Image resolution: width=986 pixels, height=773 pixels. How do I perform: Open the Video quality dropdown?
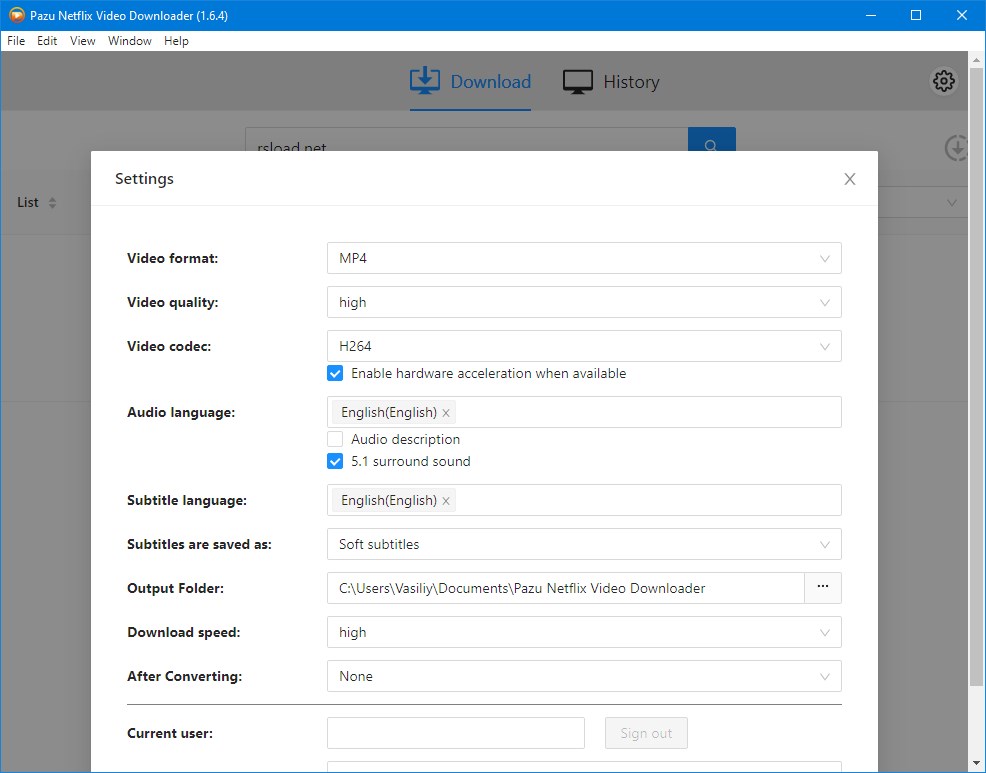click(584, 302)
